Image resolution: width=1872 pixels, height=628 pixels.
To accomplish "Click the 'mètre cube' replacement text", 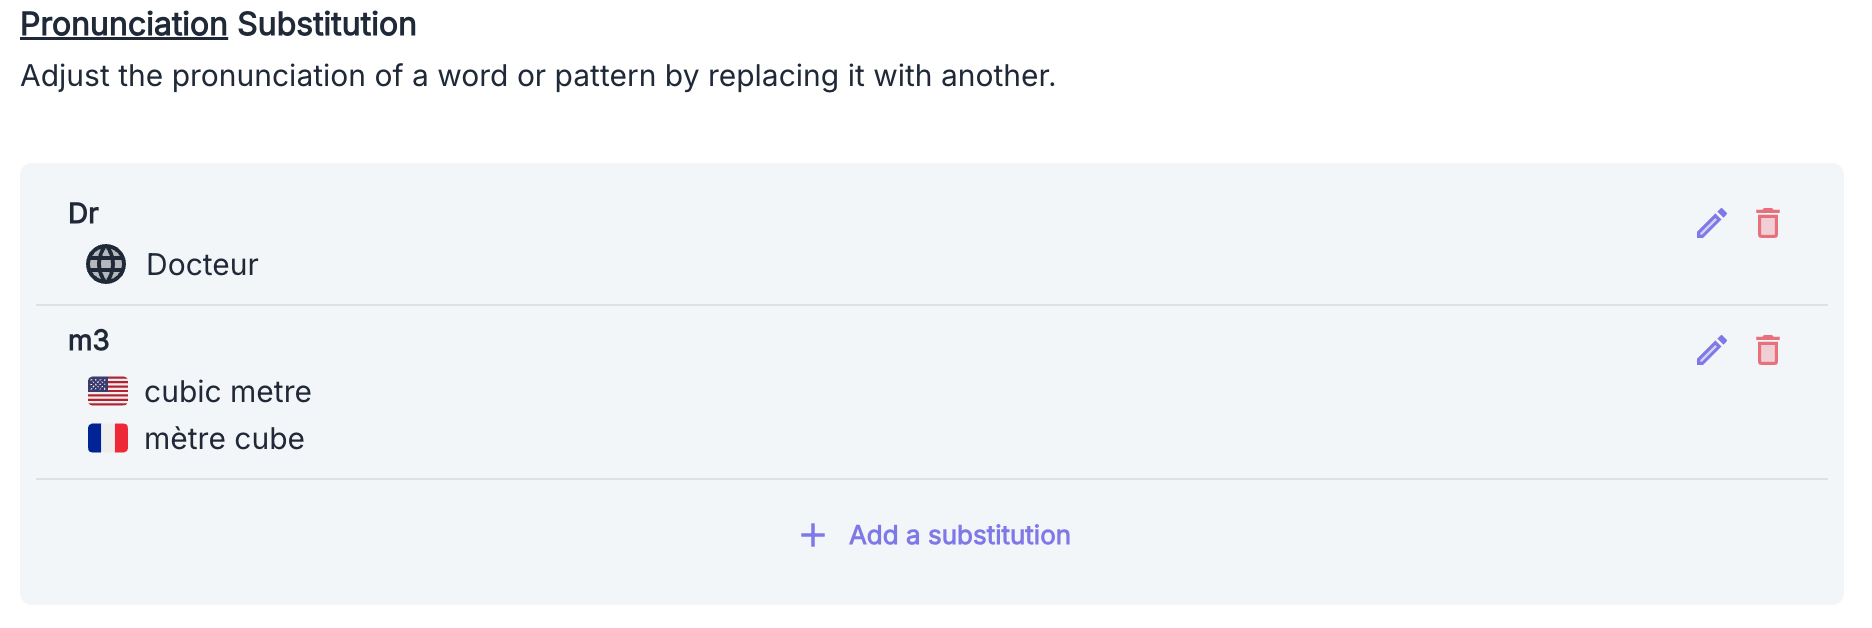I will click(x=224, y=437).
